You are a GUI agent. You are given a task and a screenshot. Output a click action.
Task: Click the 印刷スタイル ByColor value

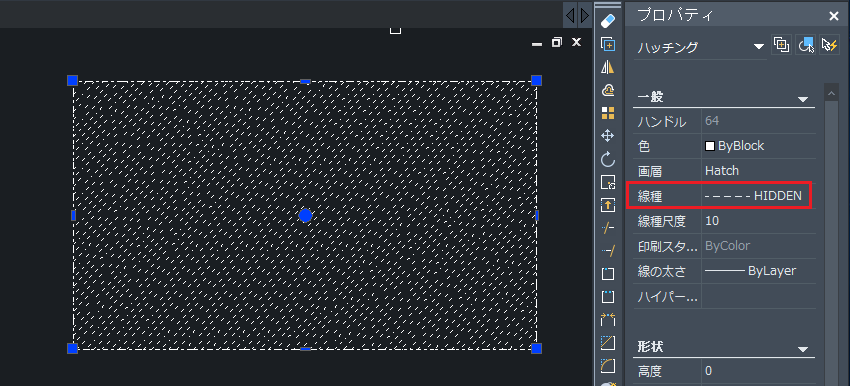758,246
